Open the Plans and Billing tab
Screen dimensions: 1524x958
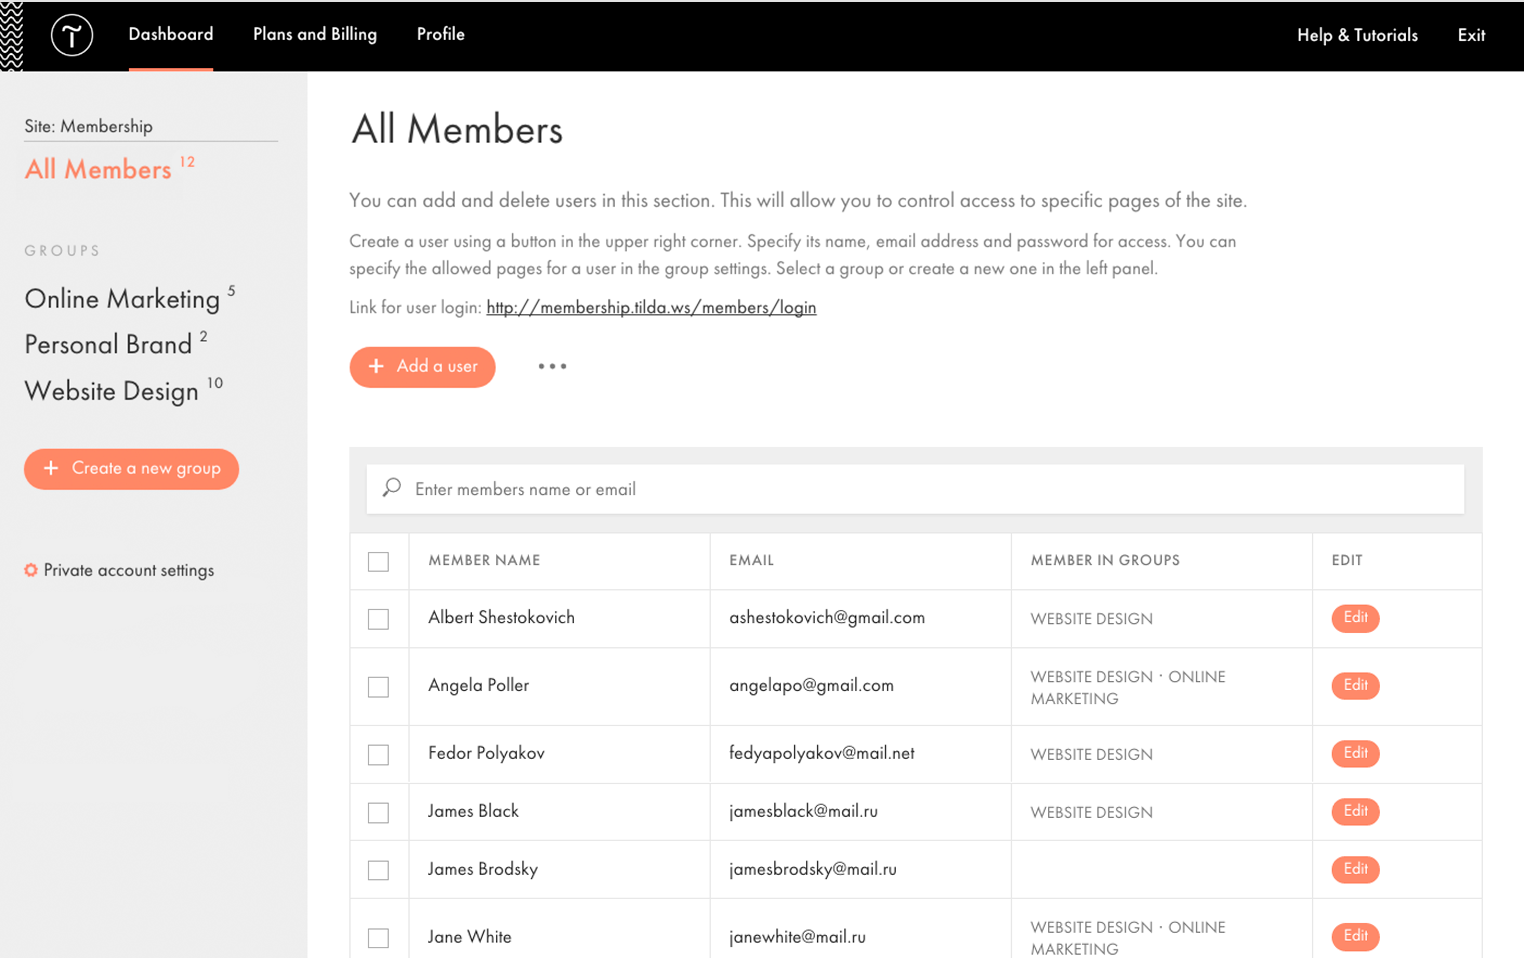315,35
